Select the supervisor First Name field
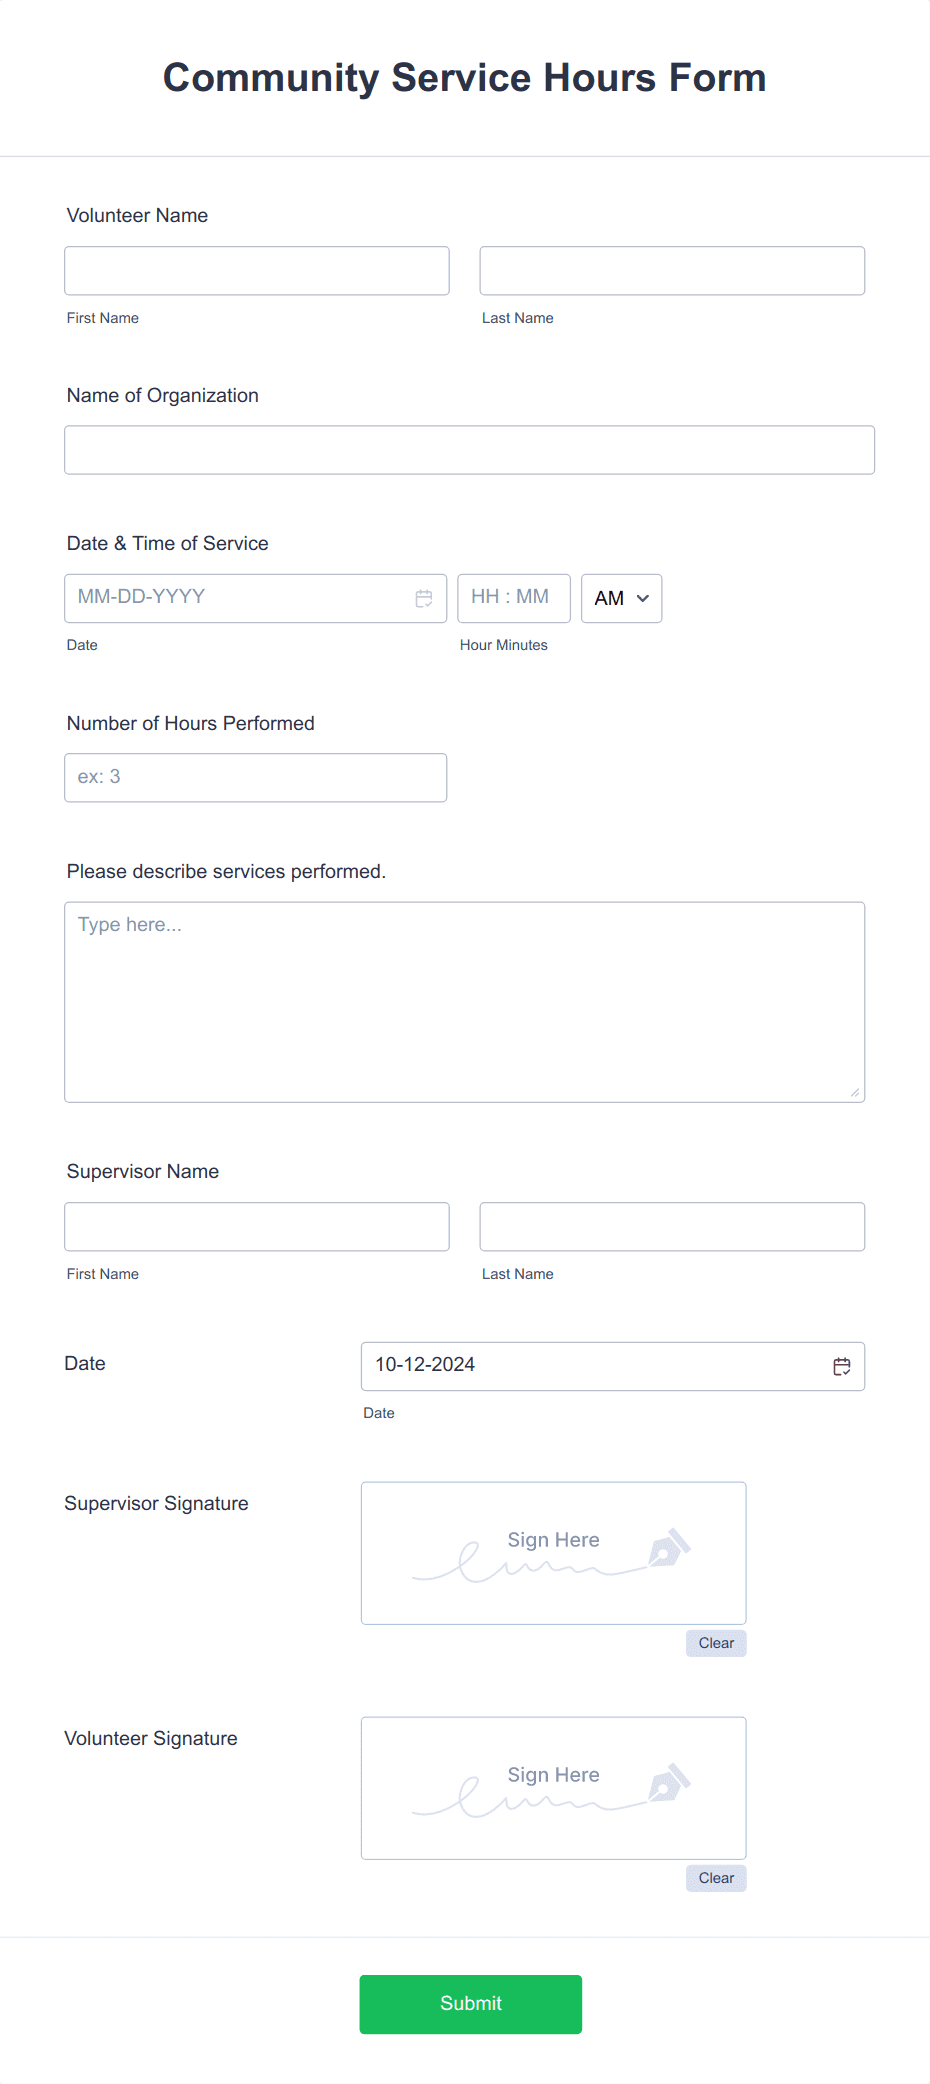The width and height of the screenshot is (930, 2084). (256, 1226)
